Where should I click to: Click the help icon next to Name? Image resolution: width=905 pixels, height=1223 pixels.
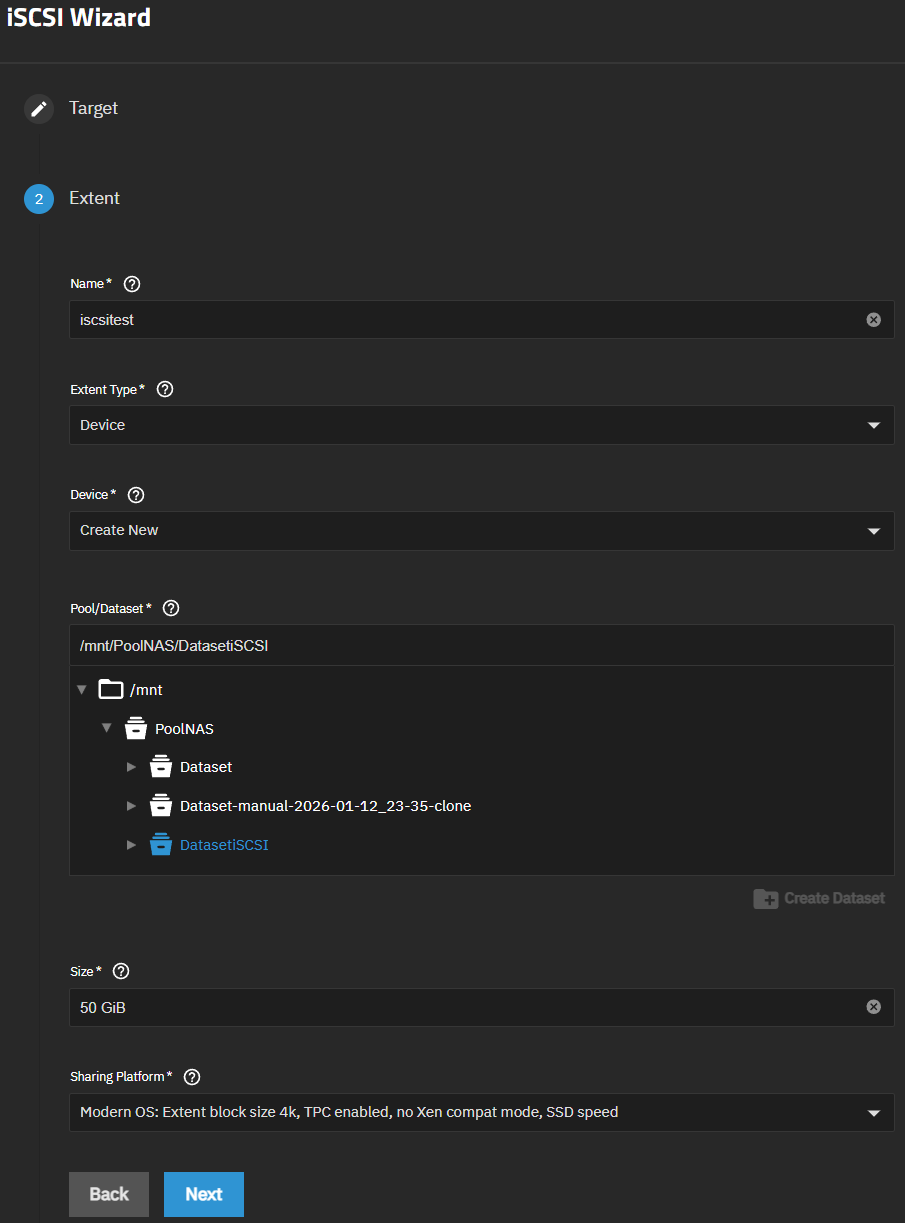click(132, 284)
